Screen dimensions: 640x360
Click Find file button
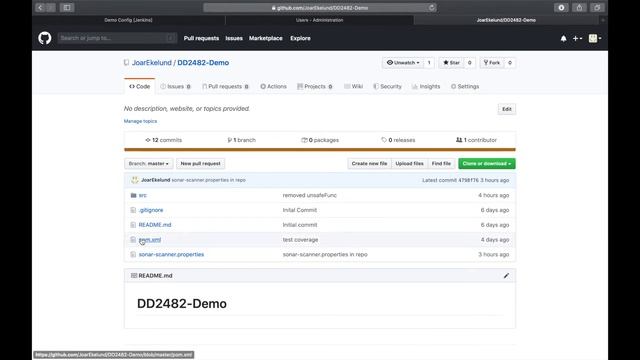click(x=441, y=164)
